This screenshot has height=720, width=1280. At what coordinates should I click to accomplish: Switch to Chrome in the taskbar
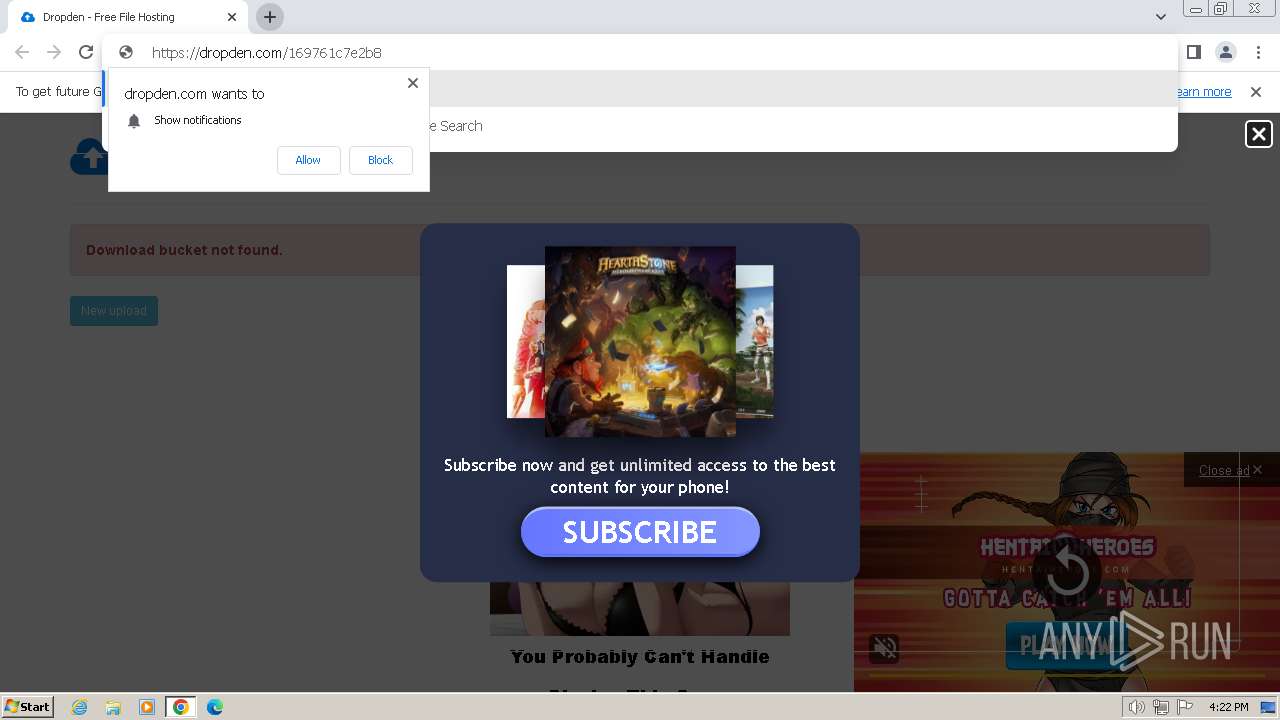[181, 707]
